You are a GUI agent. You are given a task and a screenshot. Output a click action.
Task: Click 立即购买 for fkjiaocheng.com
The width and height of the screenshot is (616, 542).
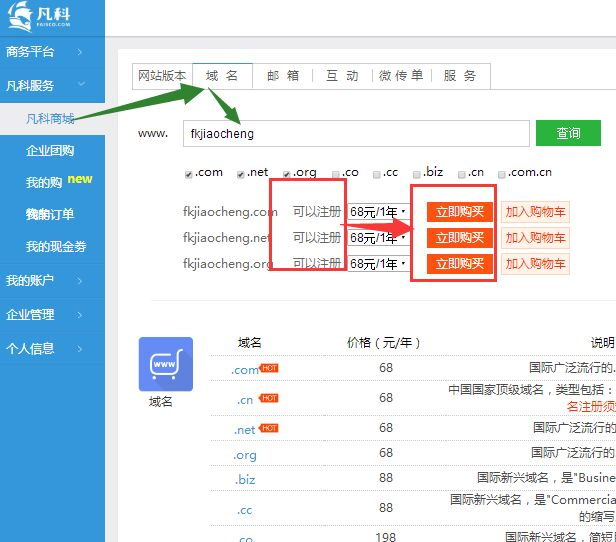[x=460, y=212]
